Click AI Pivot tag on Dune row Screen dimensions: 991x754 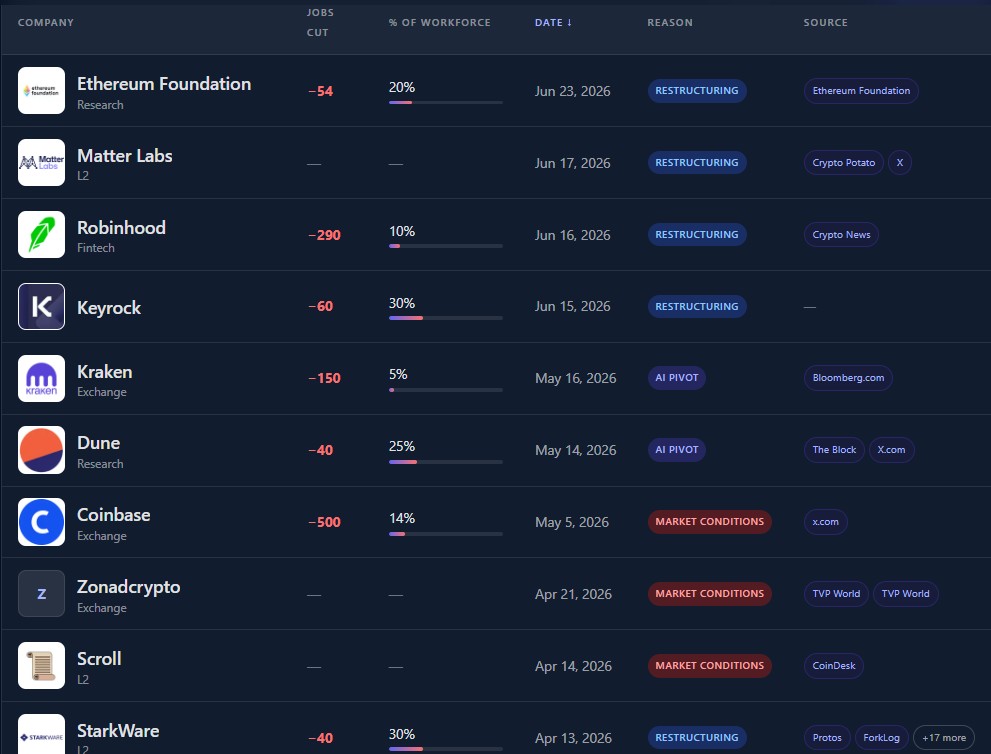676,450
